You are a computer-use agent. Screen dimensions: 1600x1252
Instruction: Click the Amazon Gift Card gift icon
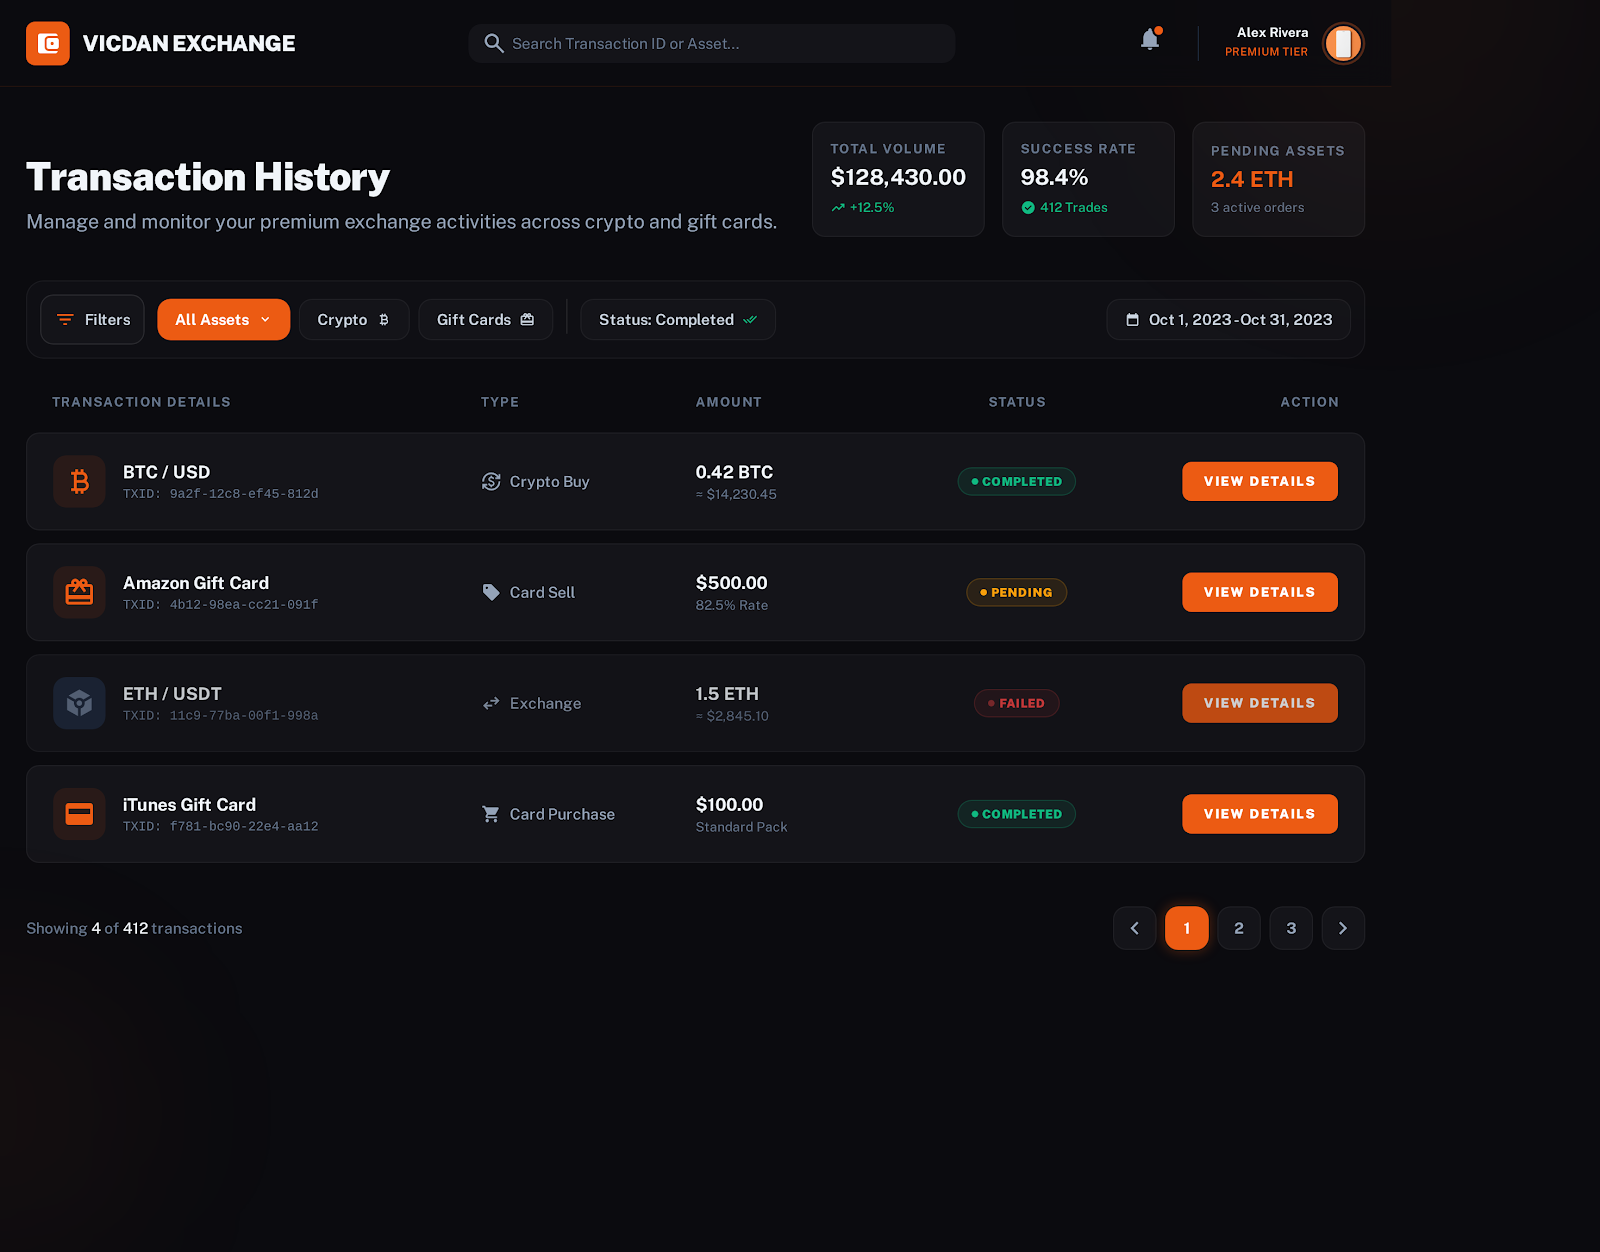pos(79,593)
